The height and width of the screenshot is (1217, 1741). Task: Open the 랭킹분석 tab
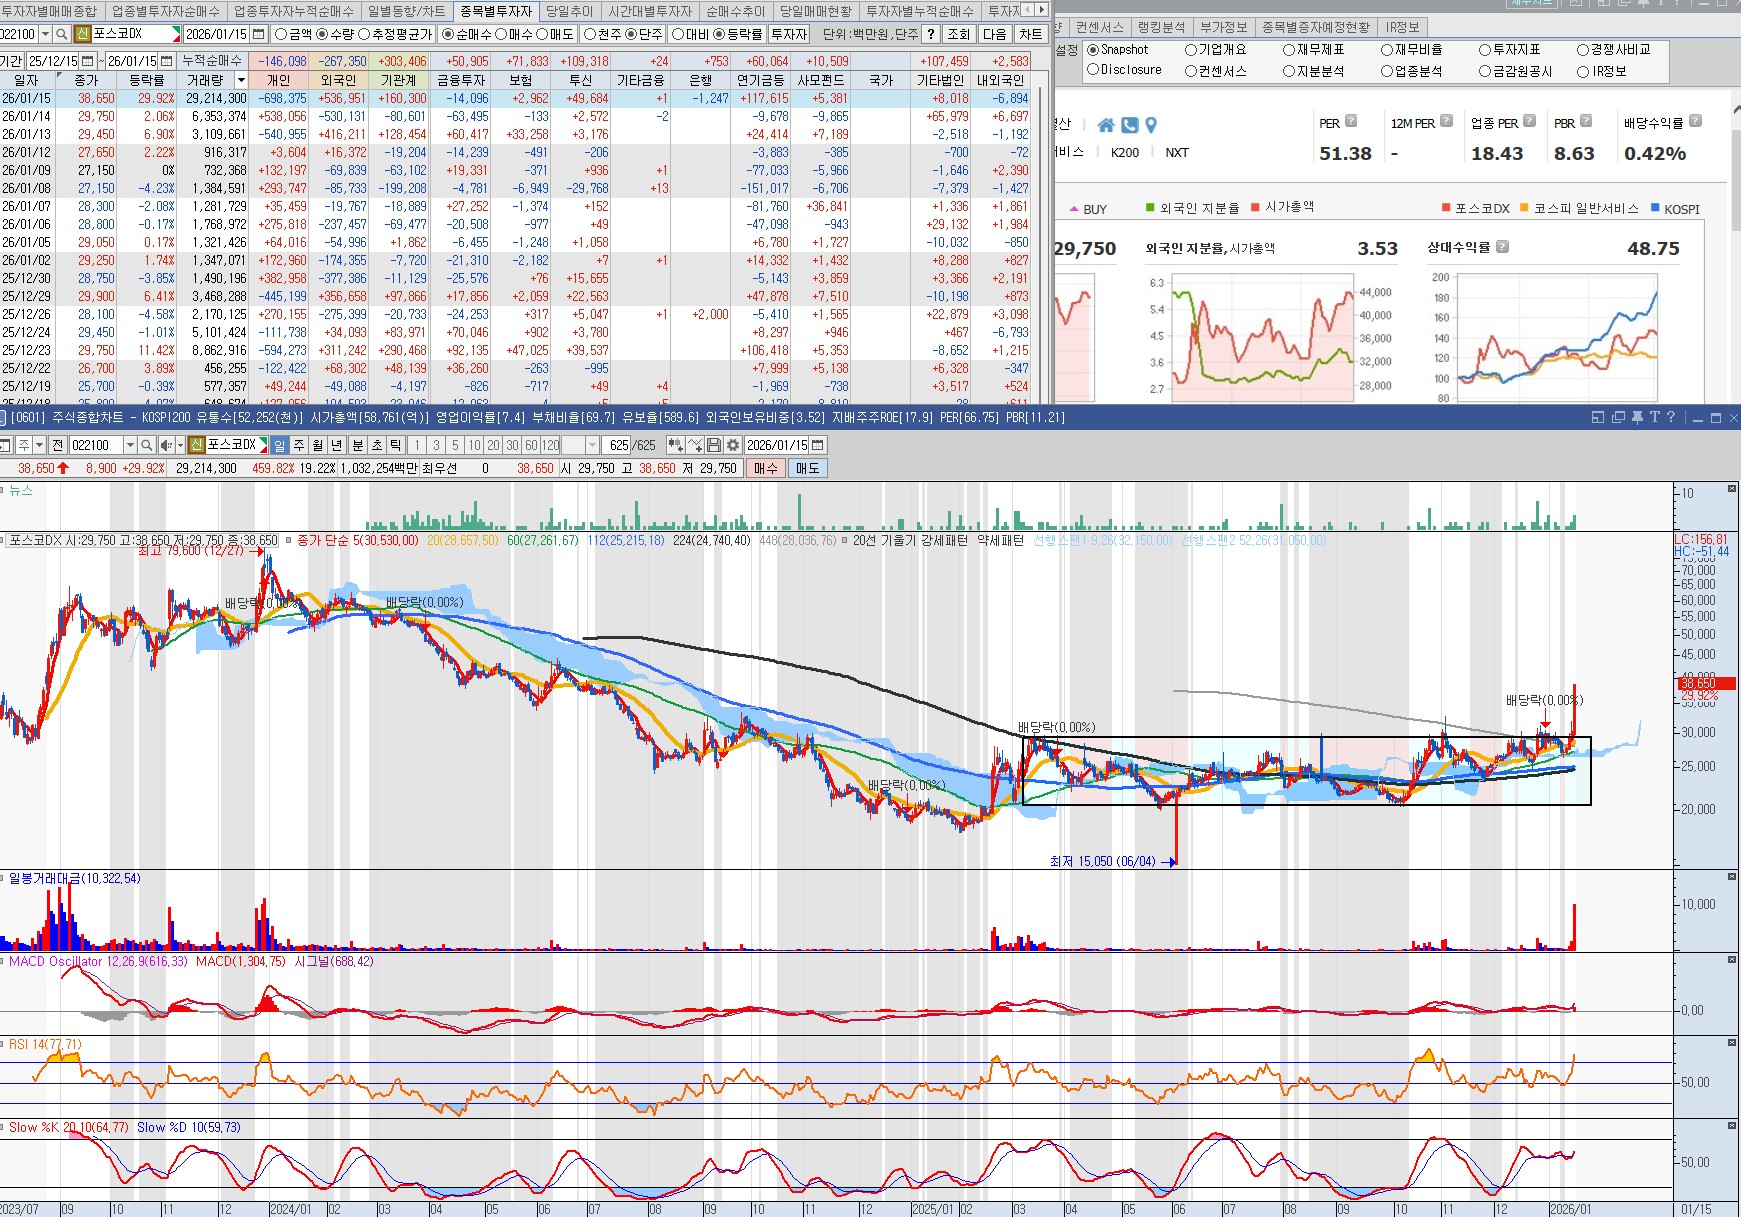[x=1161, y=27]
